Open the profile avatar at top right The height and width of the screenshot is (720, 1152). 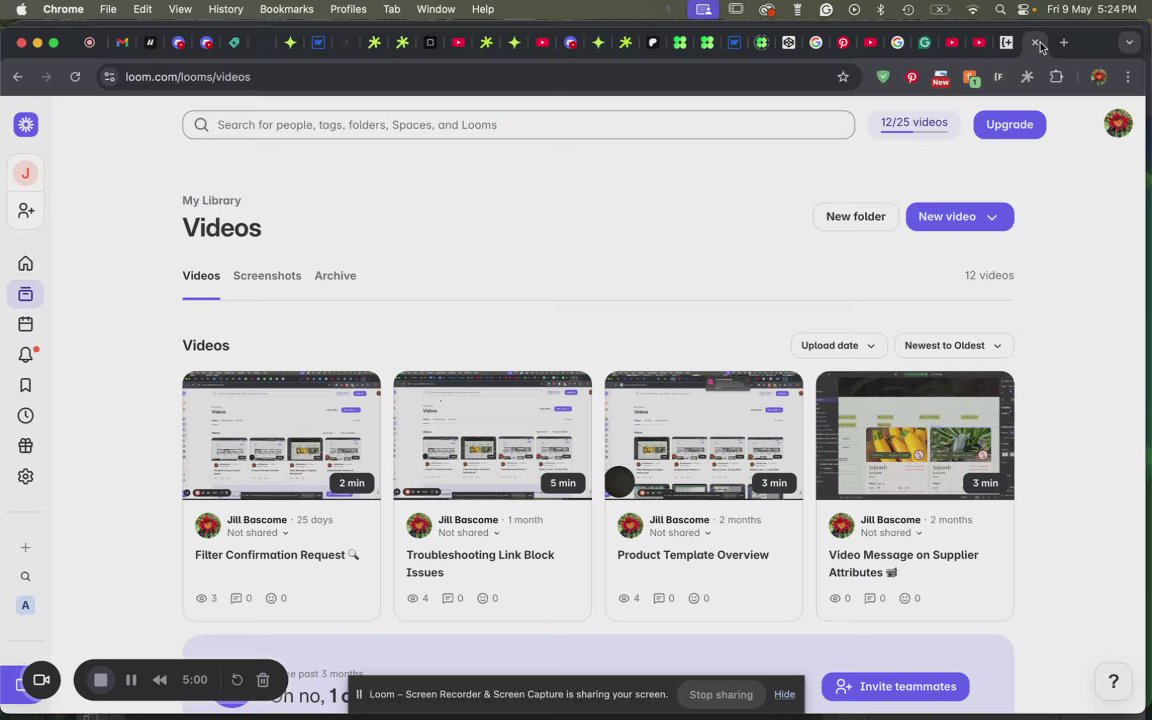click(1118, 123)
